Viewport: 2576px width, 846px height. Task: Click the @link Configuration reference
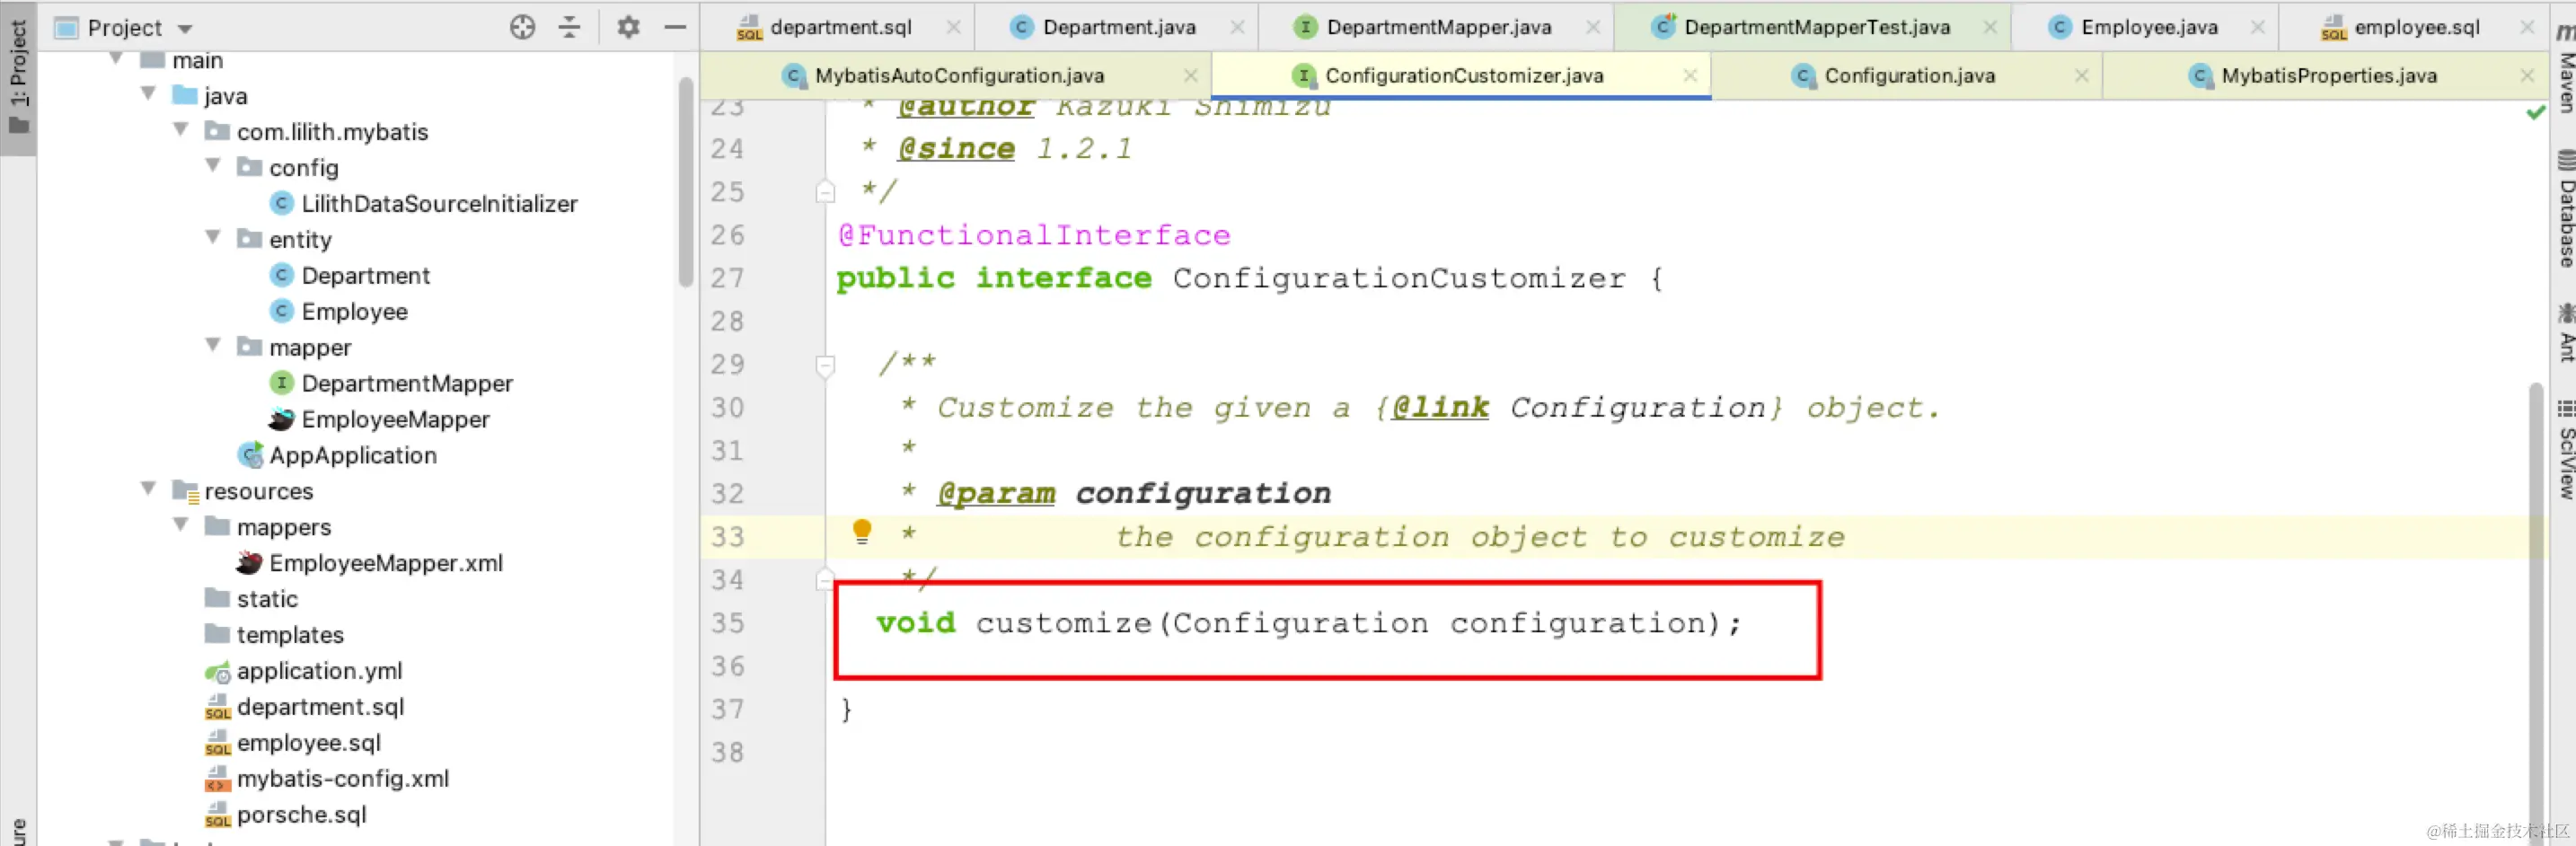click(1580, 408)
